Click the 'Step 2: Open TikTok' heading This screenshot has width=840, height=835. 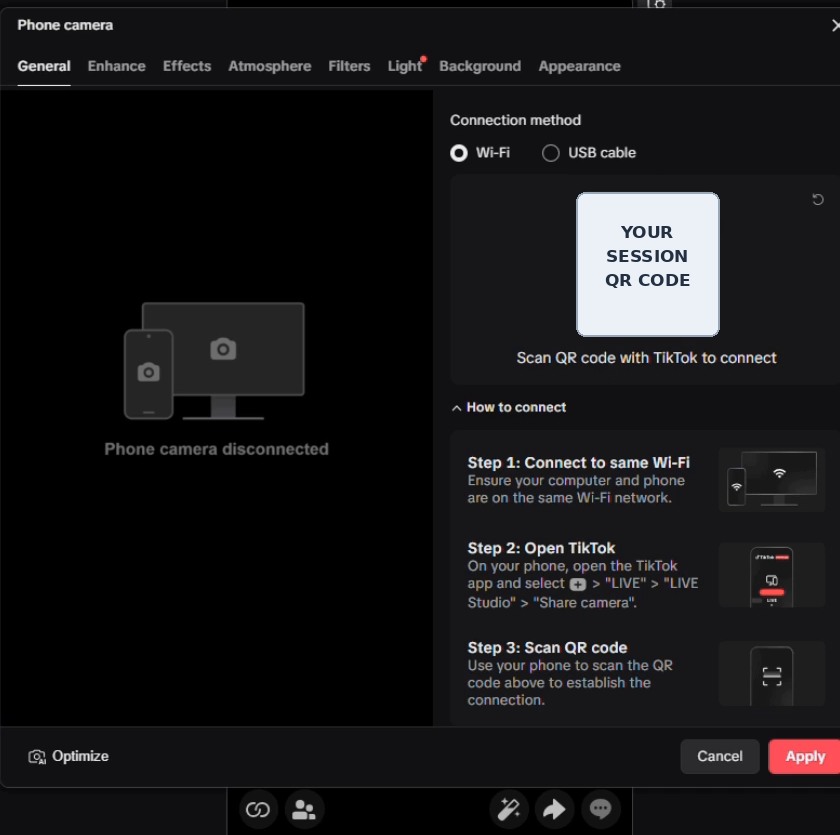click(x=541, y=548)
